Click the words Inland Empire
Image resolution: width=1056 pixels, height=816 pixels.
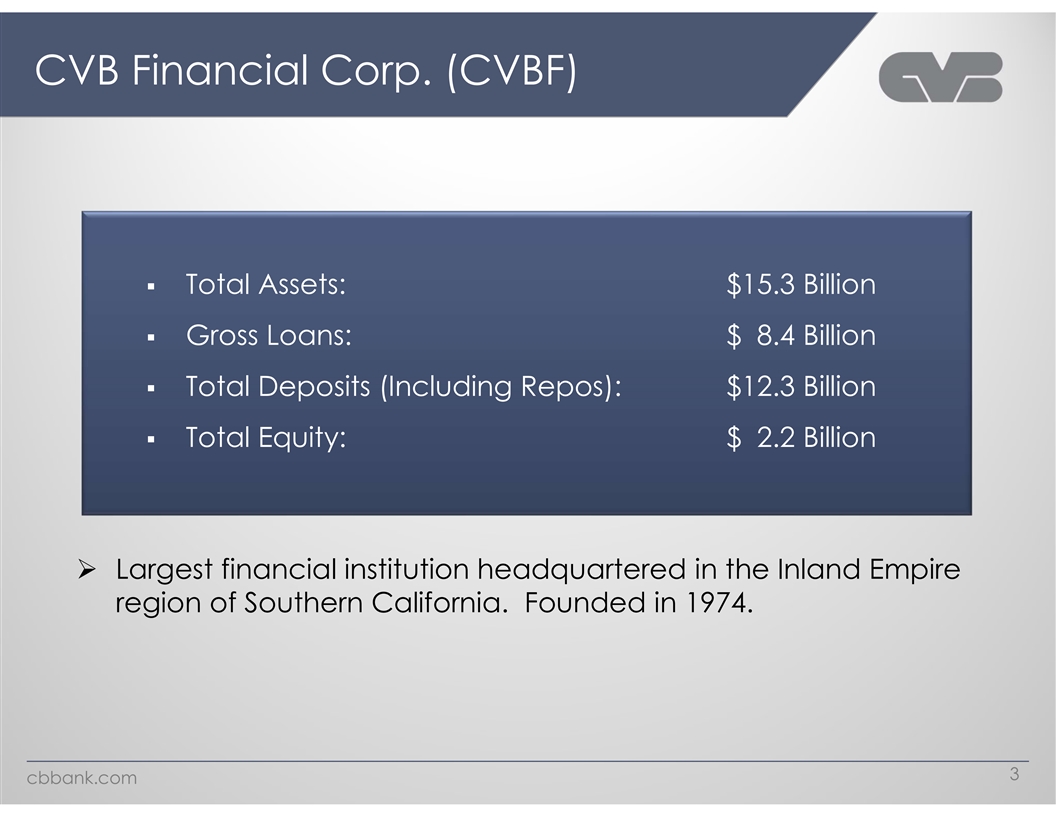click(x=866, y=570)
